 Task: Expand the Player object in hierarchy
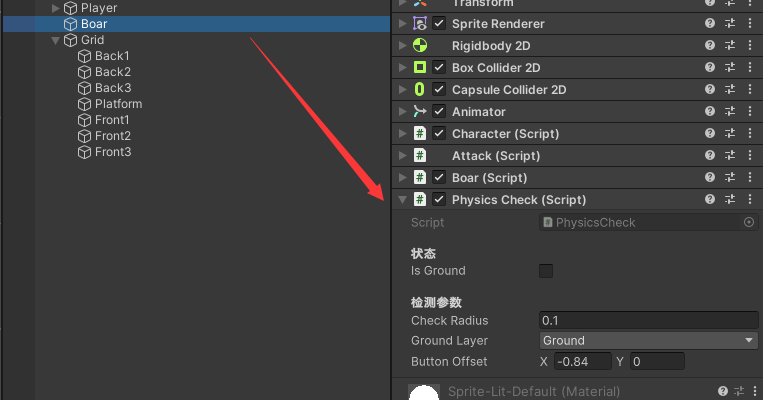[56, 8]
